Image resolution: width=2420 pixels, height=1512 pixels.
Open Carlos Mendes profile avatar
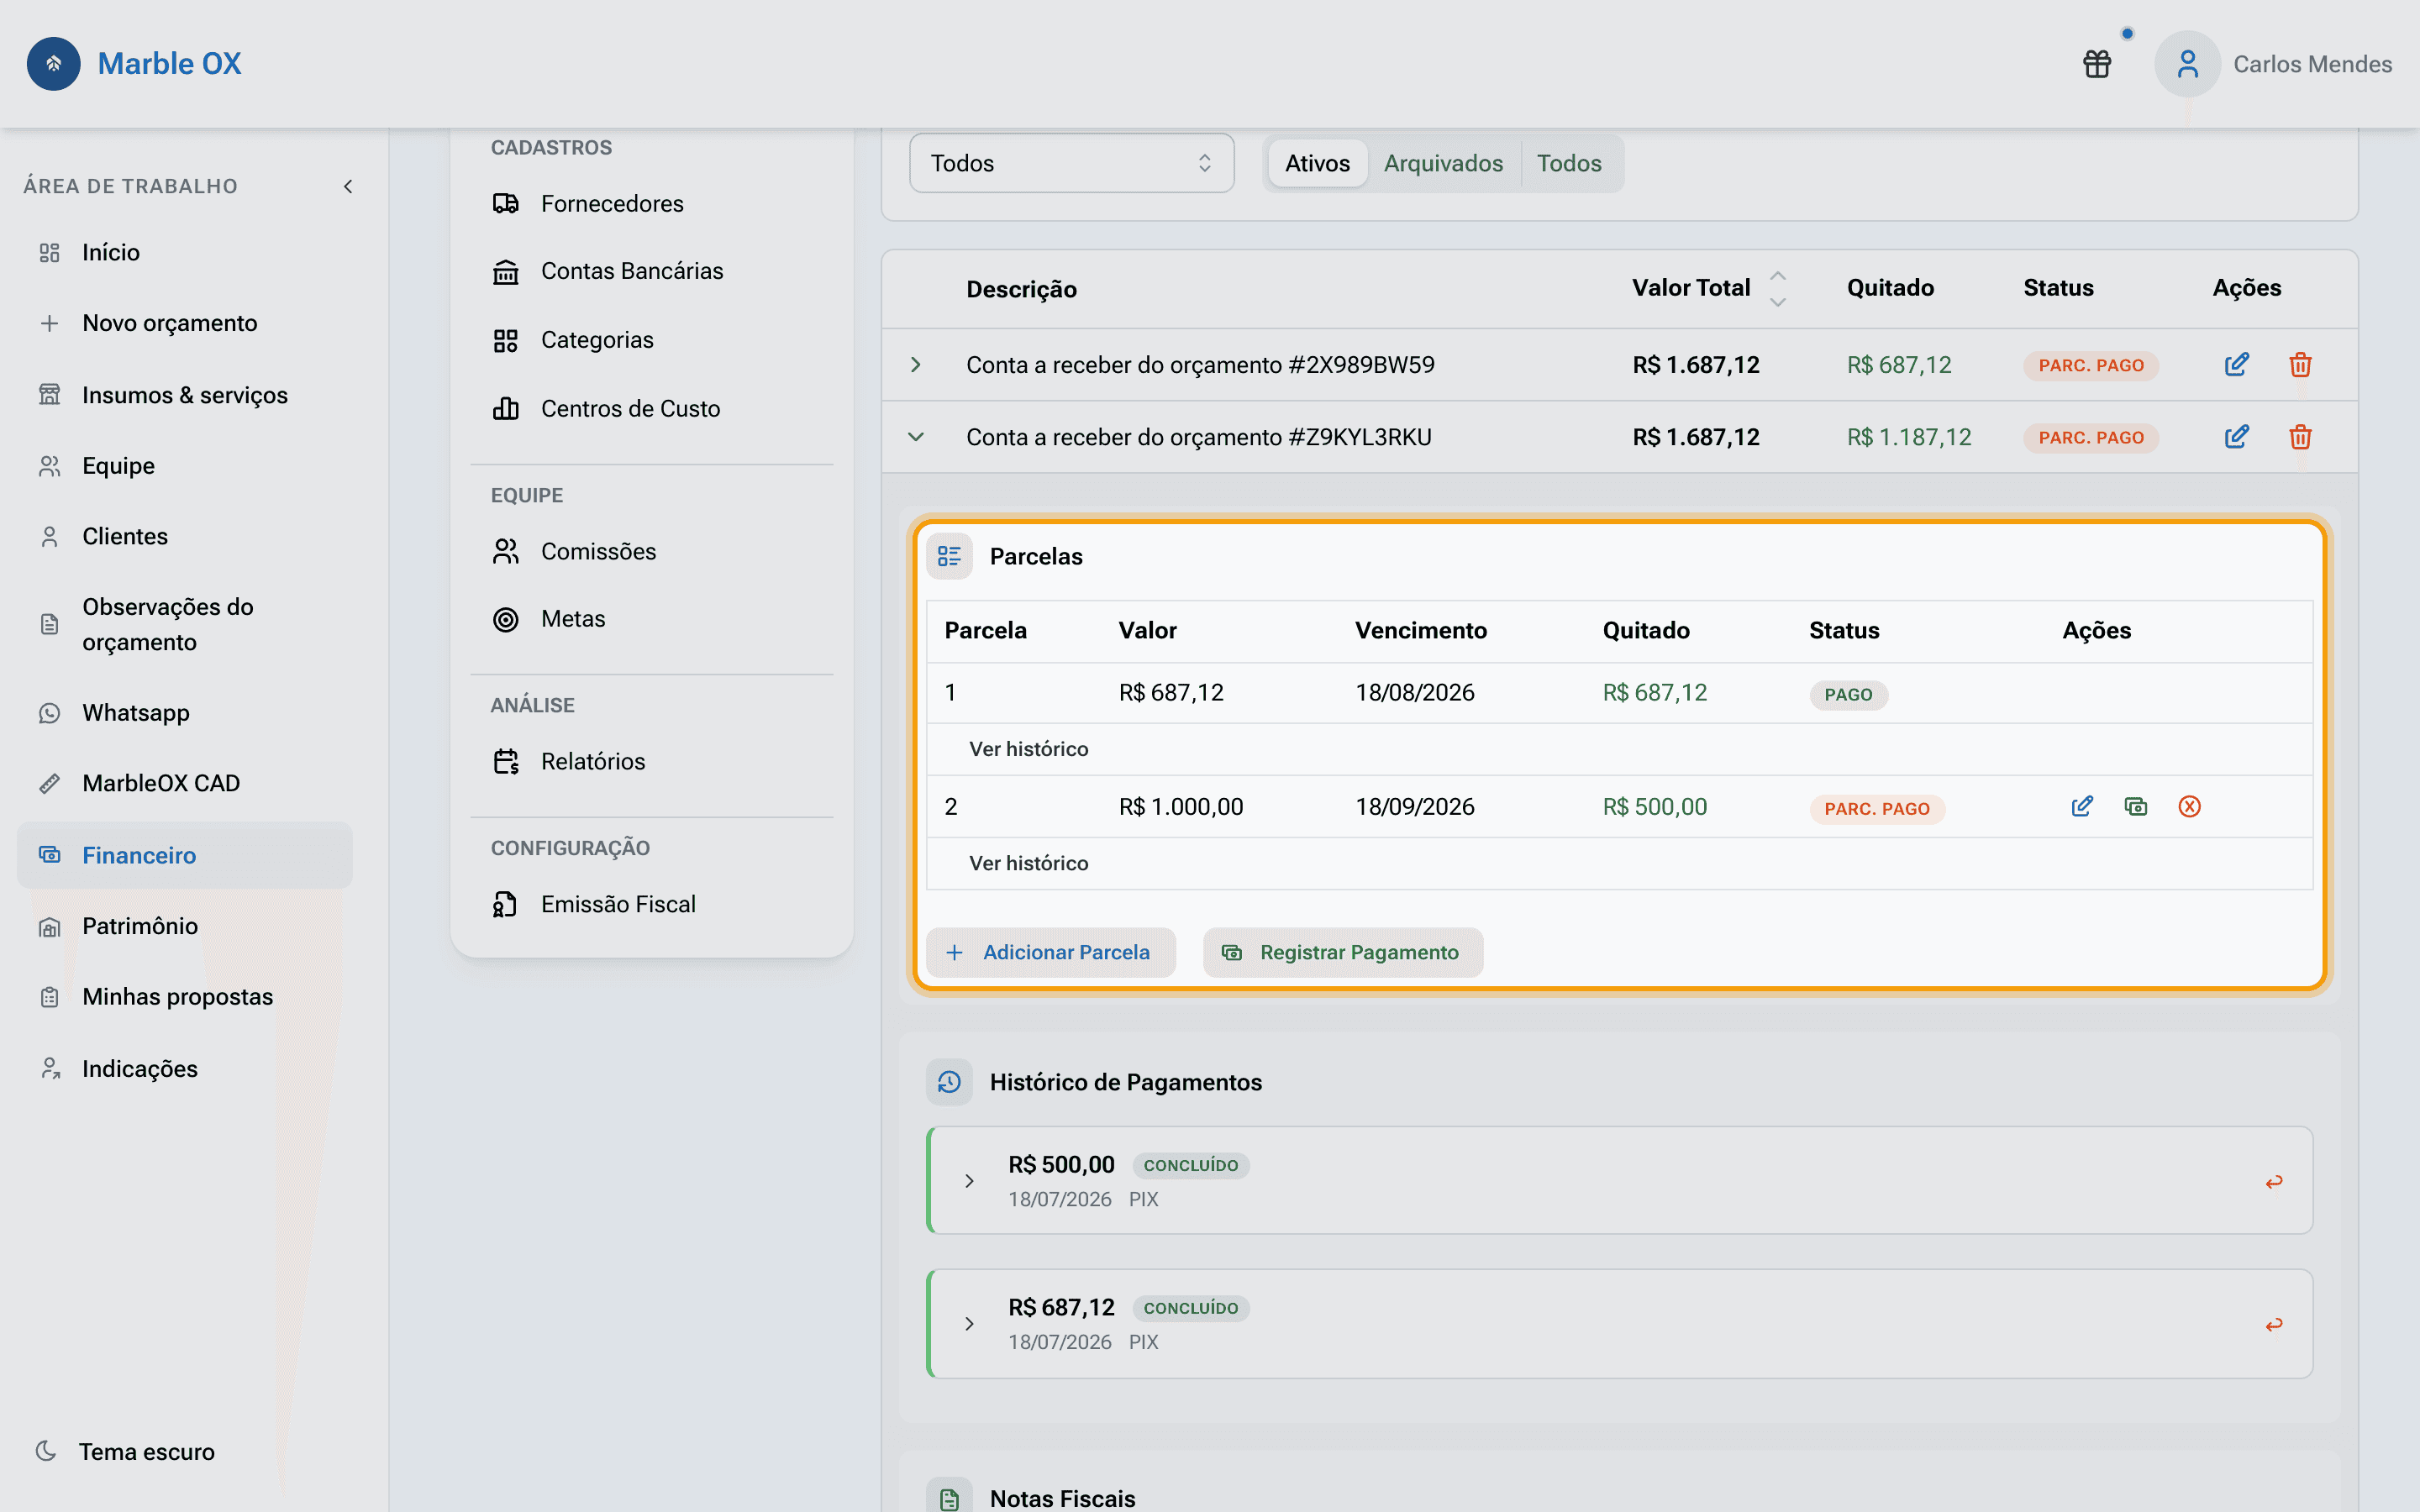click(2187, 64)
